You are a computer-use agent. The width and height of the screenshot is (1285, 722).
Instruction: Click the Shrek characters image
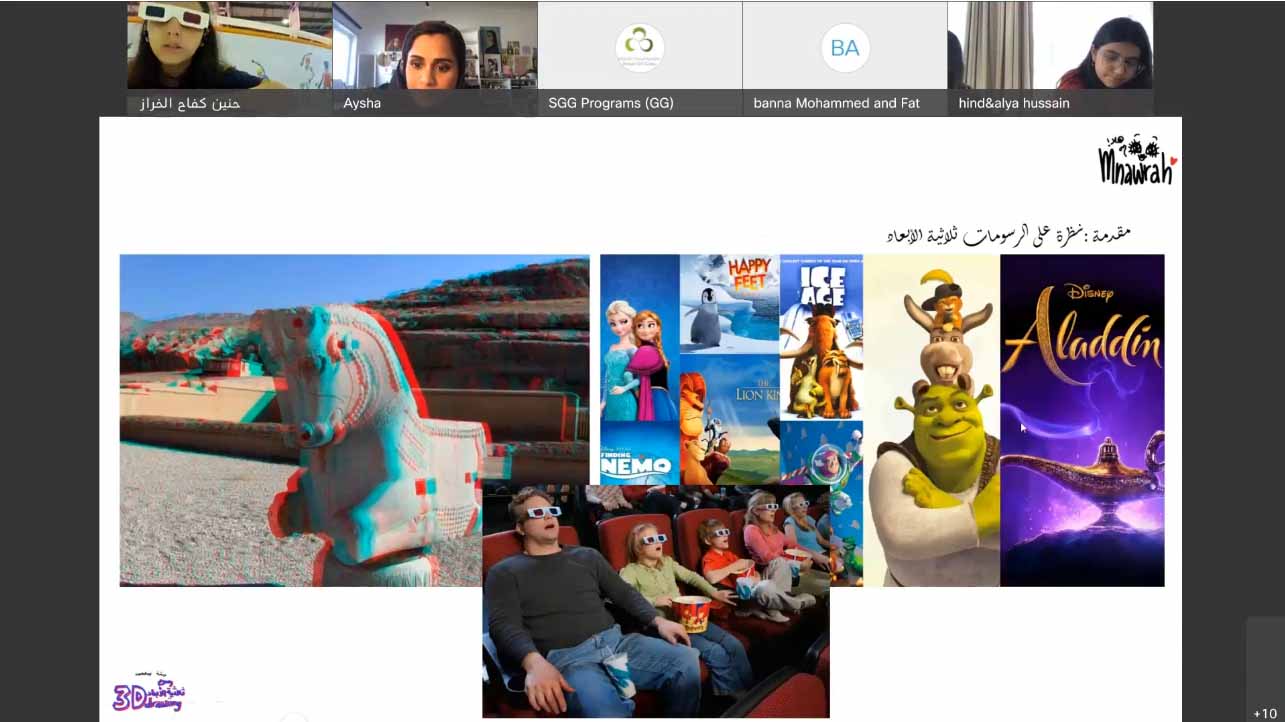tap(932, 420)
